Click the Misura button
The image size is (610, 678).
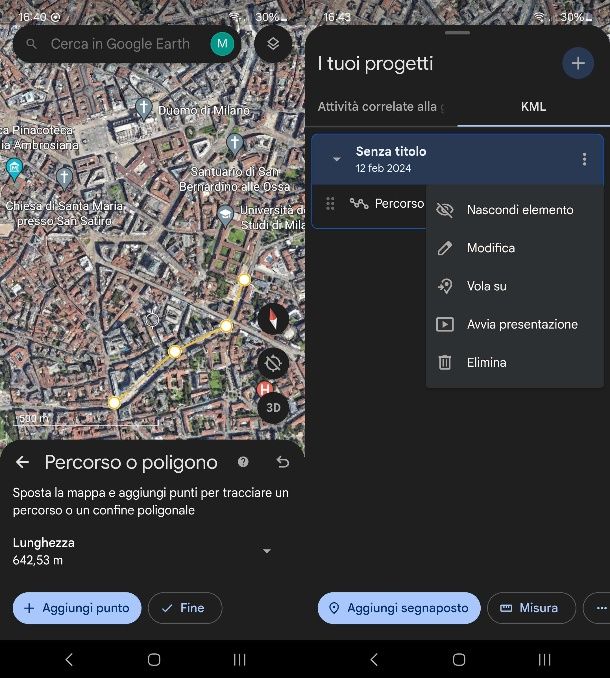coord(531,608)
